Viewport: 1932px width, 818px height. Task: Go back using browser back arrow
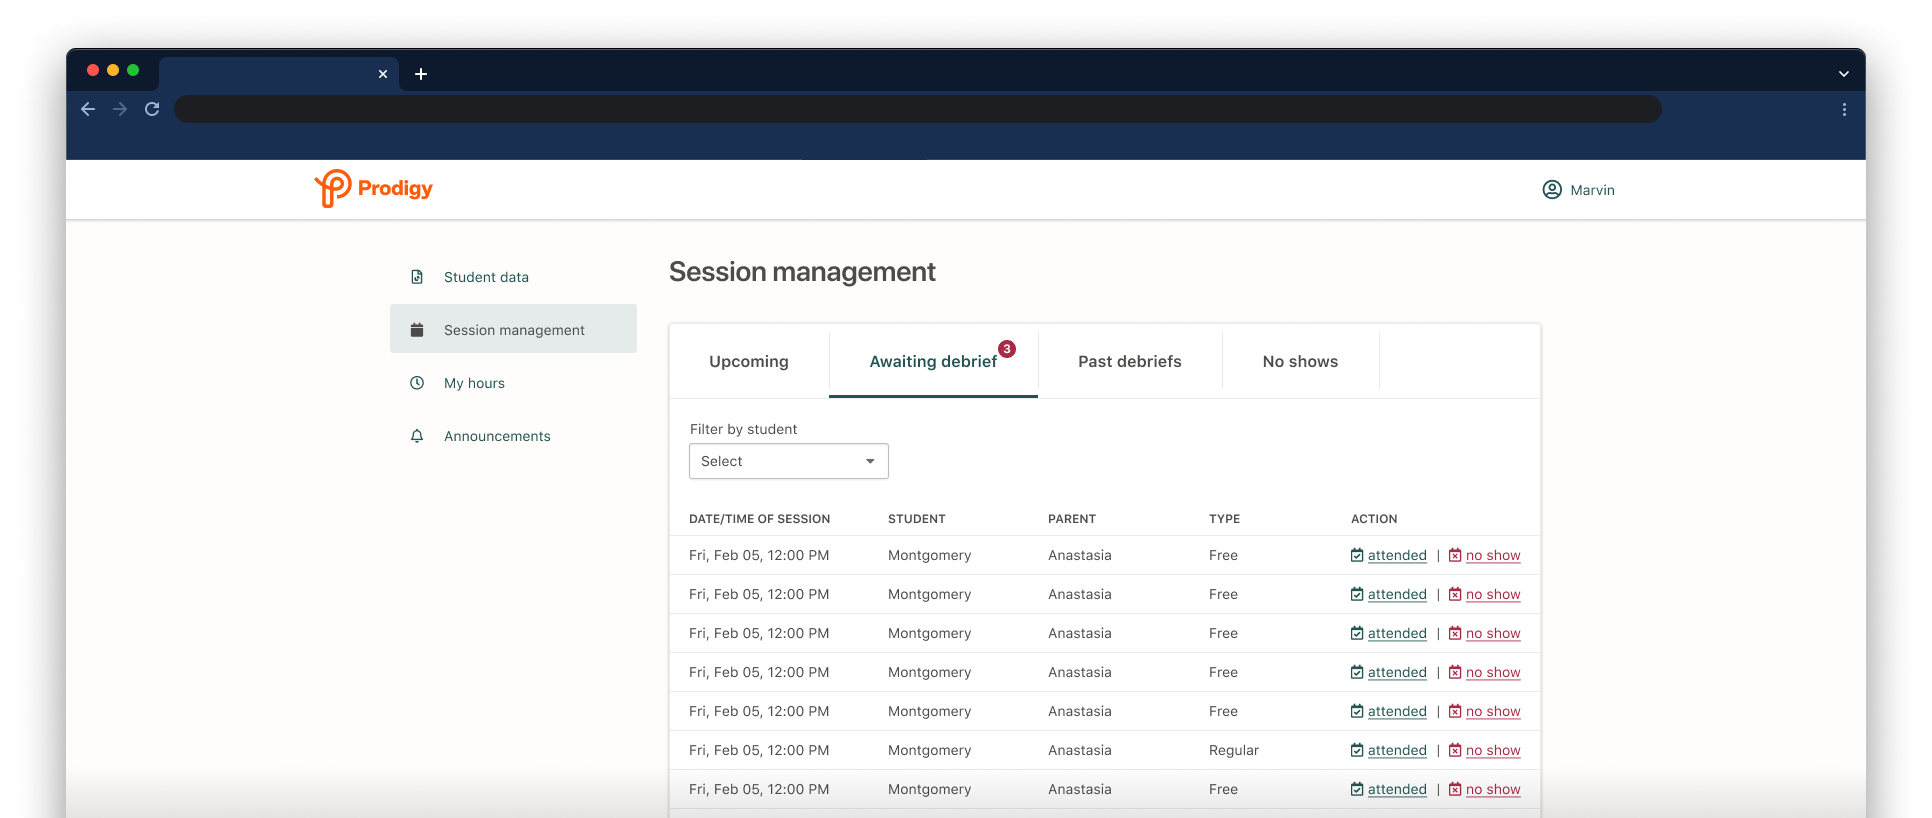click(x=88, y=109)
